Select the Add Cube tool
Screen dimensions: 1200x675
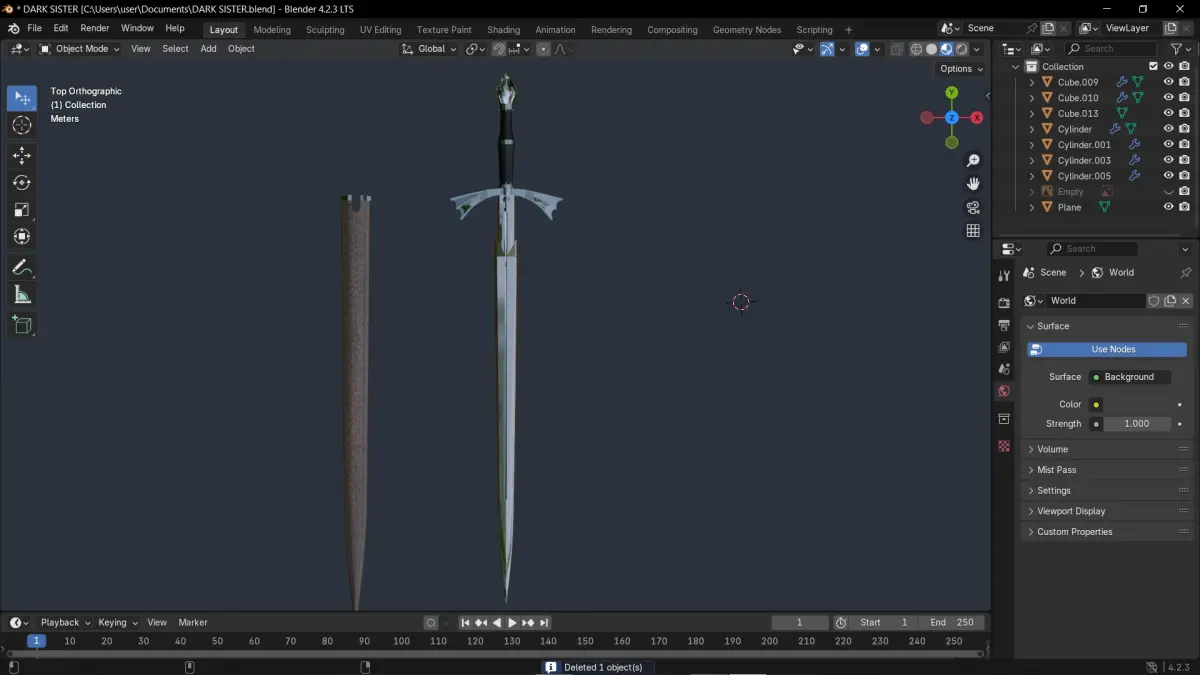[x=22, y=325]
